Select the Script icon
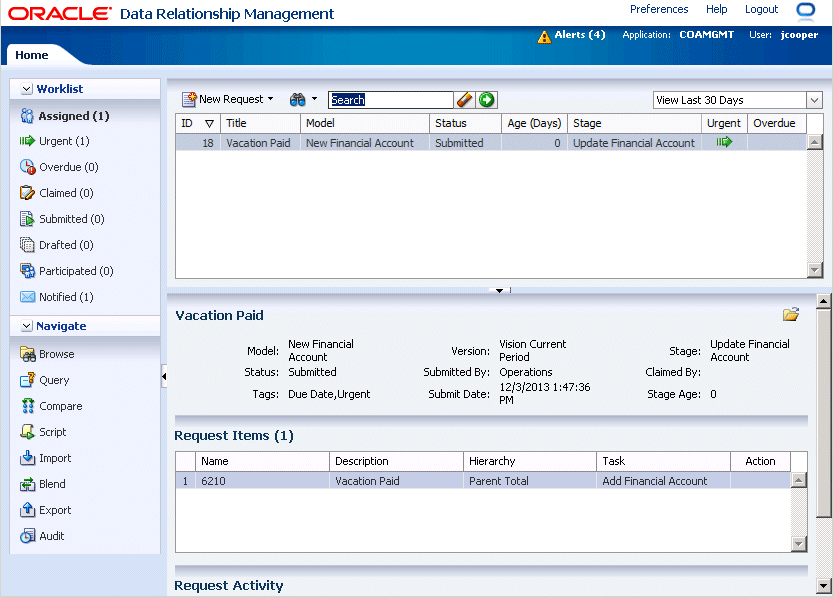This screenshot has height=598, width=834. [x=27, y=431]
